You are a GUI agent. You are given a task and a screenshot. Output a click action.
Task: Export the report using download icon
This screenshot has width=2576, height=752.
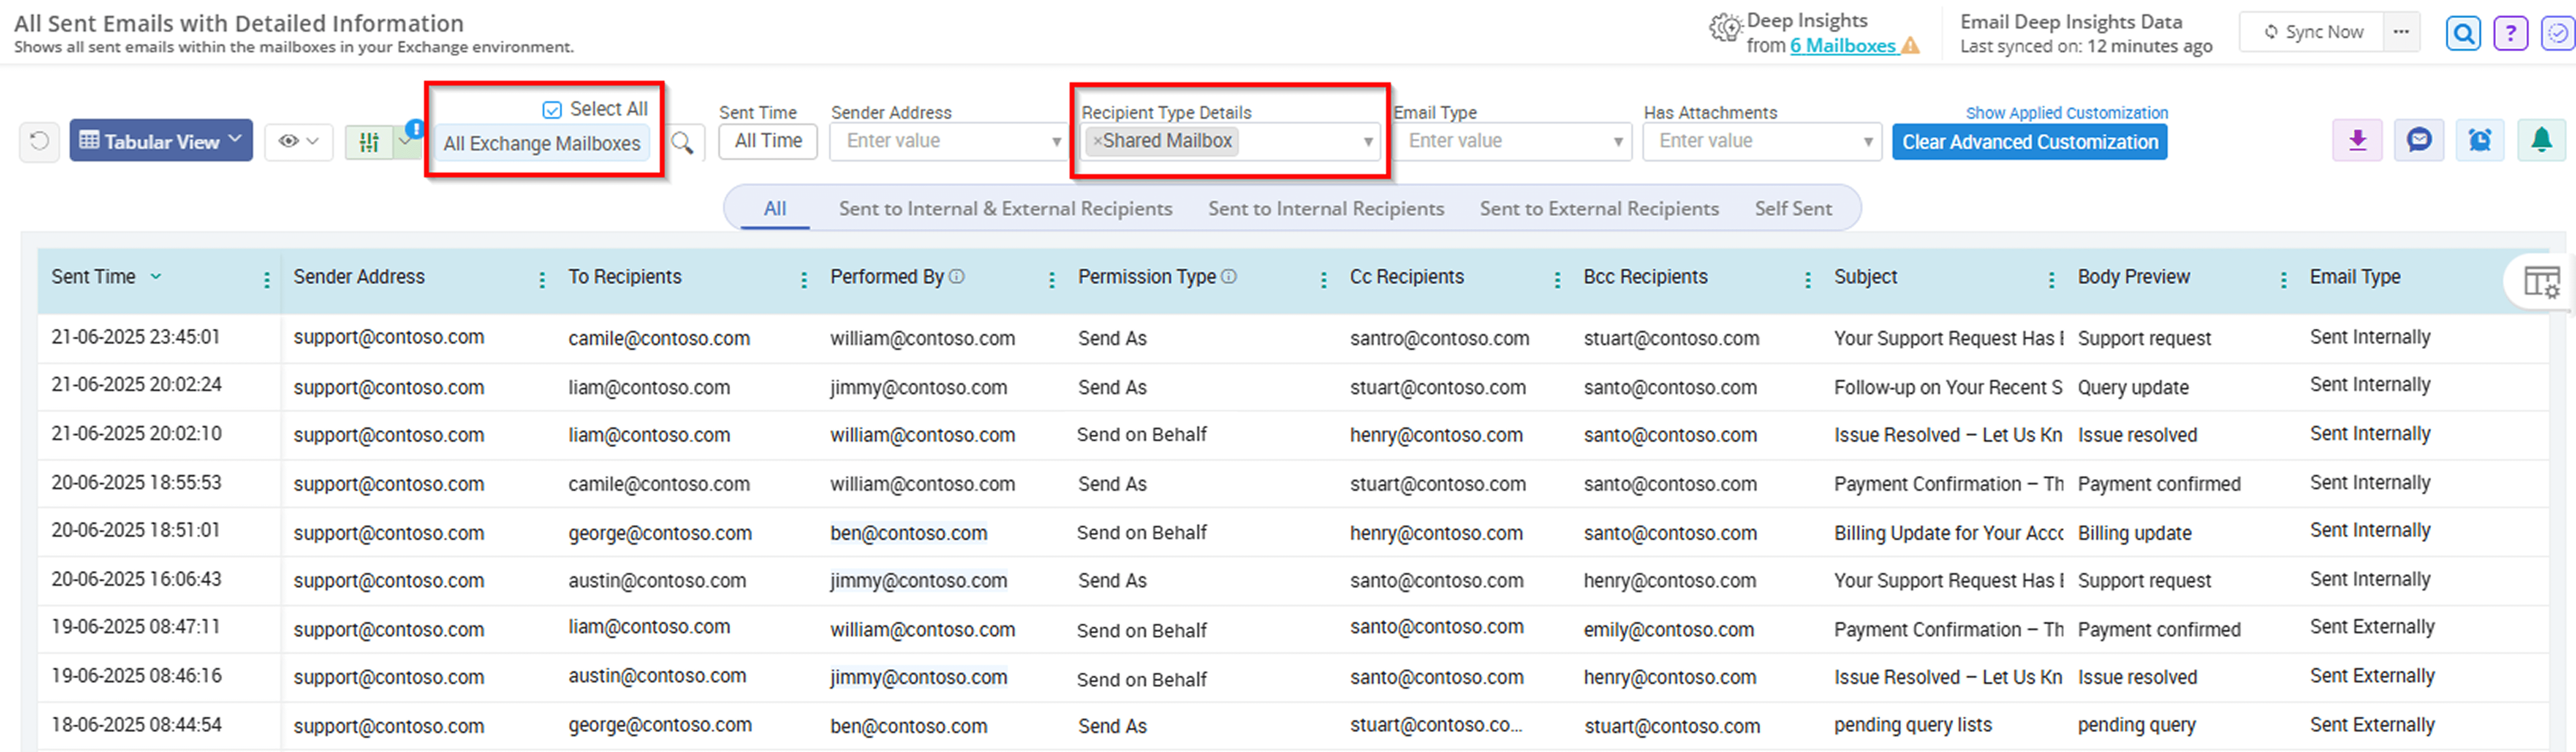tap(2358, 140)
